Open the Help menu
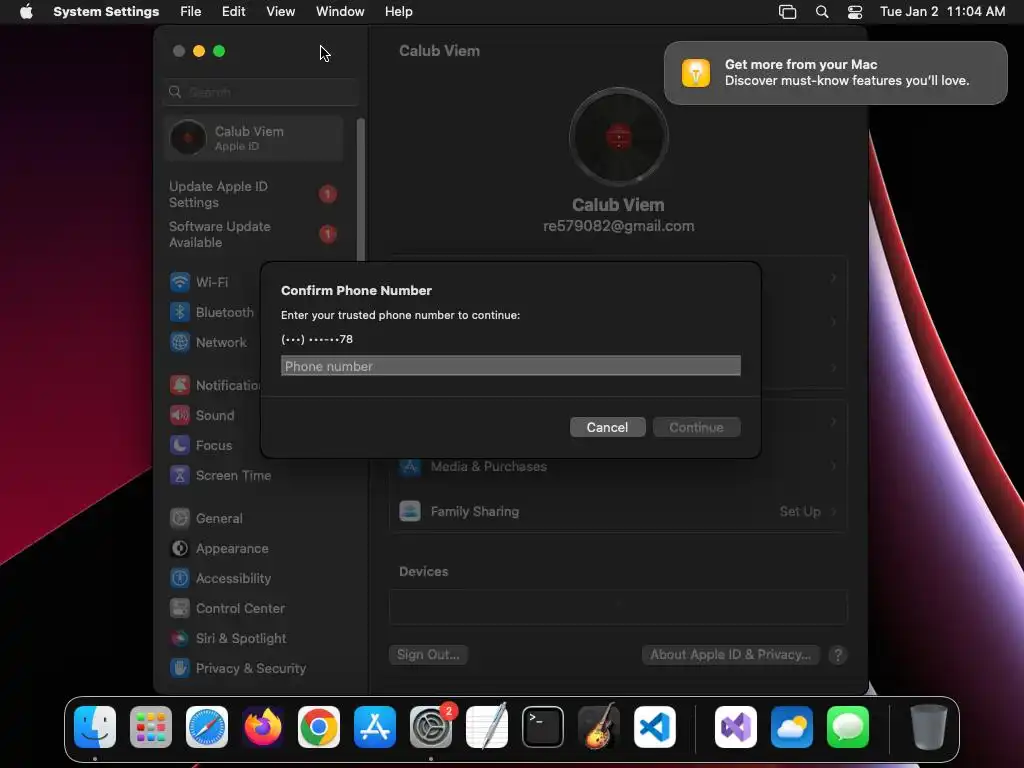The height and width of the screenshot is (768, 1024). [398, 12]
